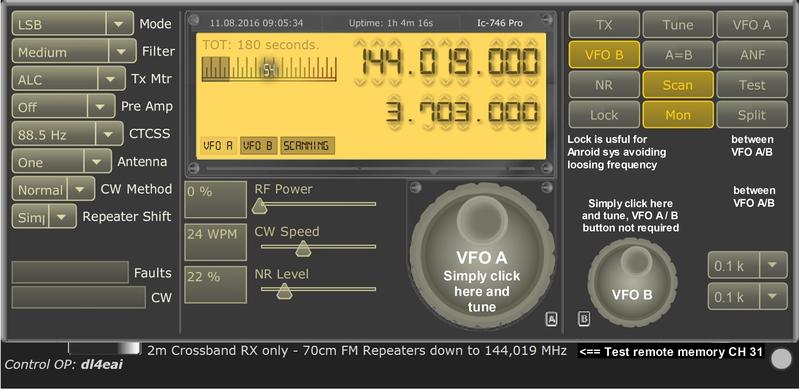799x390 pixels.
Task: Click the RF Power 0 % value box
Action: click(x=216, y=199)
